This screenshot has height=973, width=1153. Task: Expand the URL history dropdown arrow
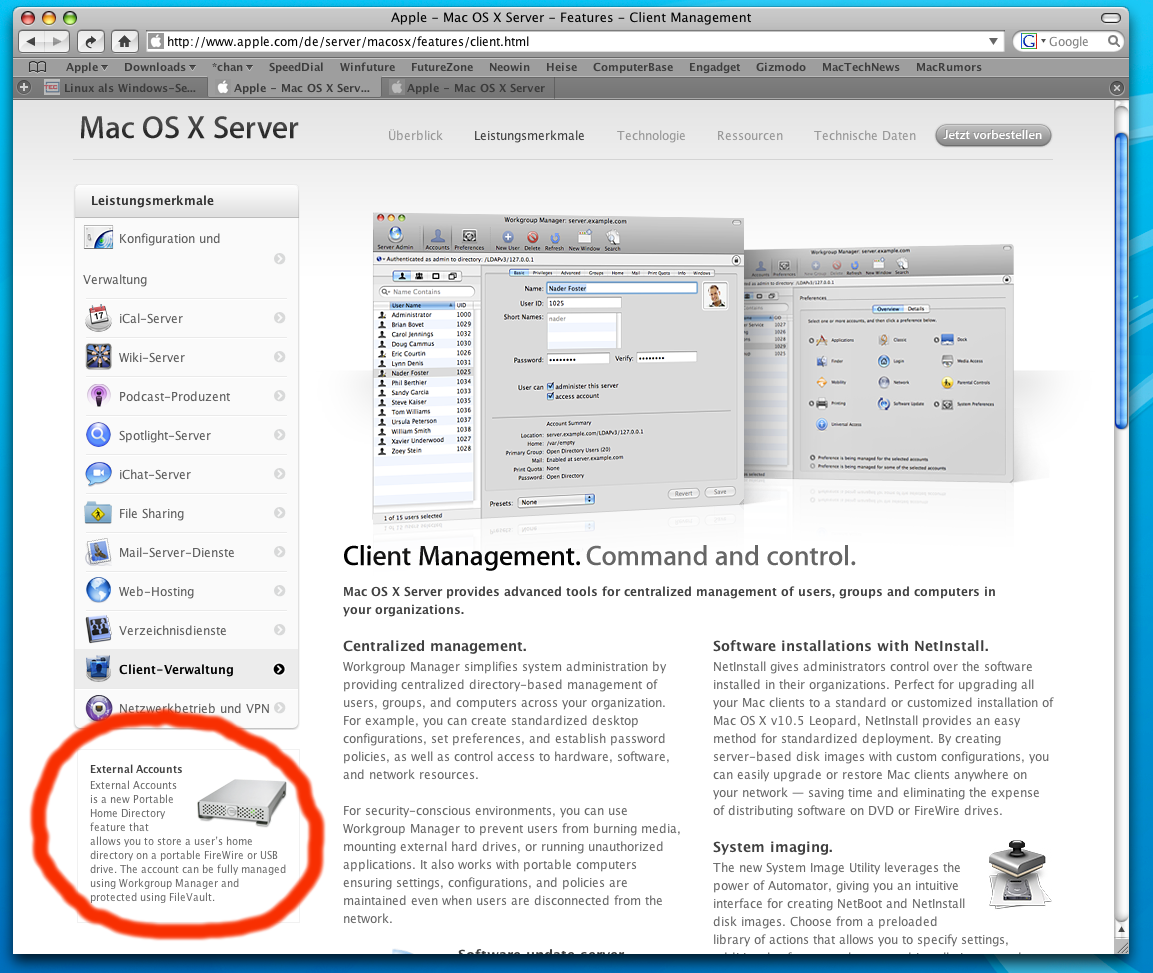coord(993,42)
